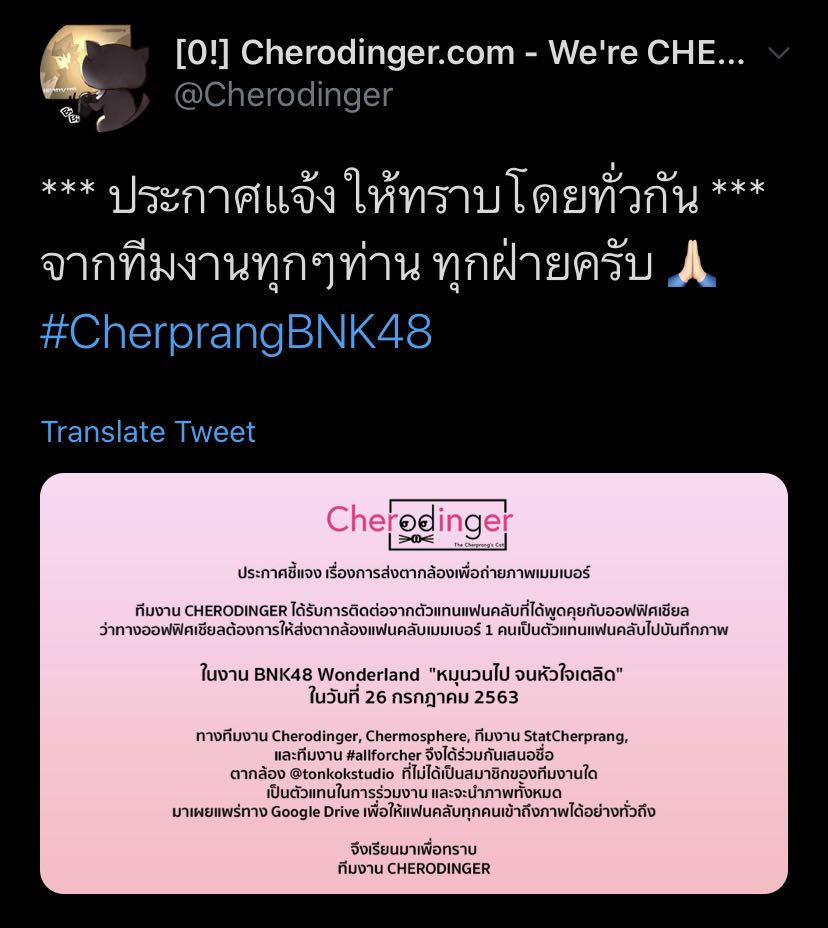The image size is (828, 928).
Task: Open the Cherodinger.com display name
Action: pos(460,53)
